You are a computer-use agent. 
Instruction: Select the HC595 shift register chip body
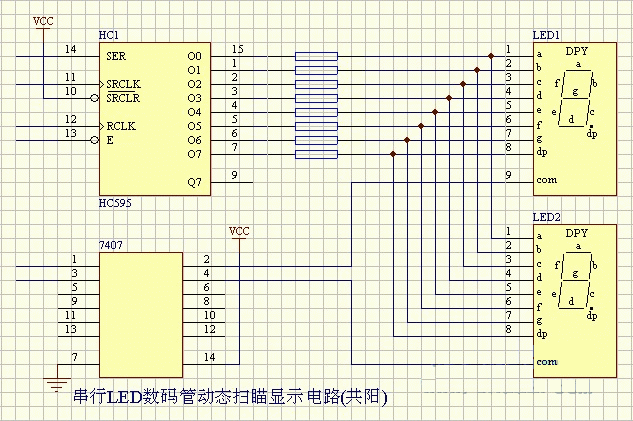point(155,119)
